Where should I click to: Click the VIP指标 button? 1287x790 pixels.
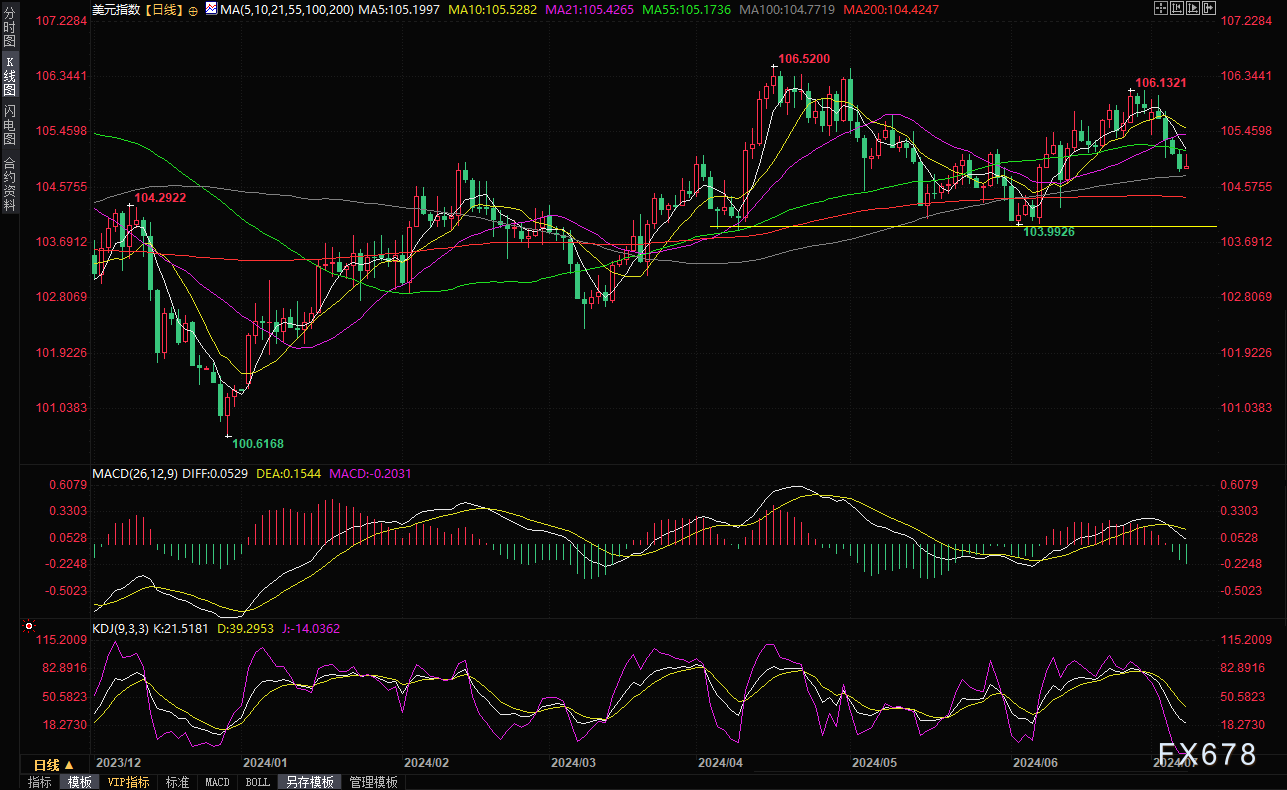(x=128, y=782)
